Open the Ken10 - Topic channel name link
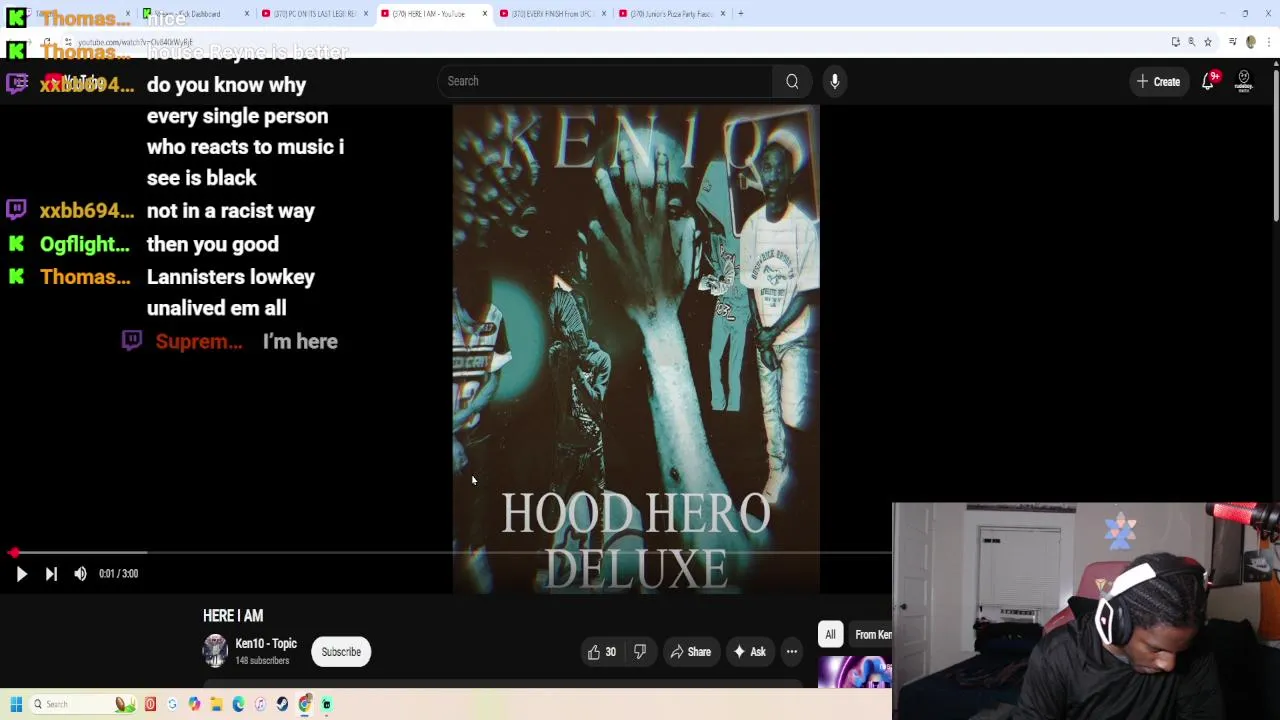1280x720 pixels. (266, 644)
